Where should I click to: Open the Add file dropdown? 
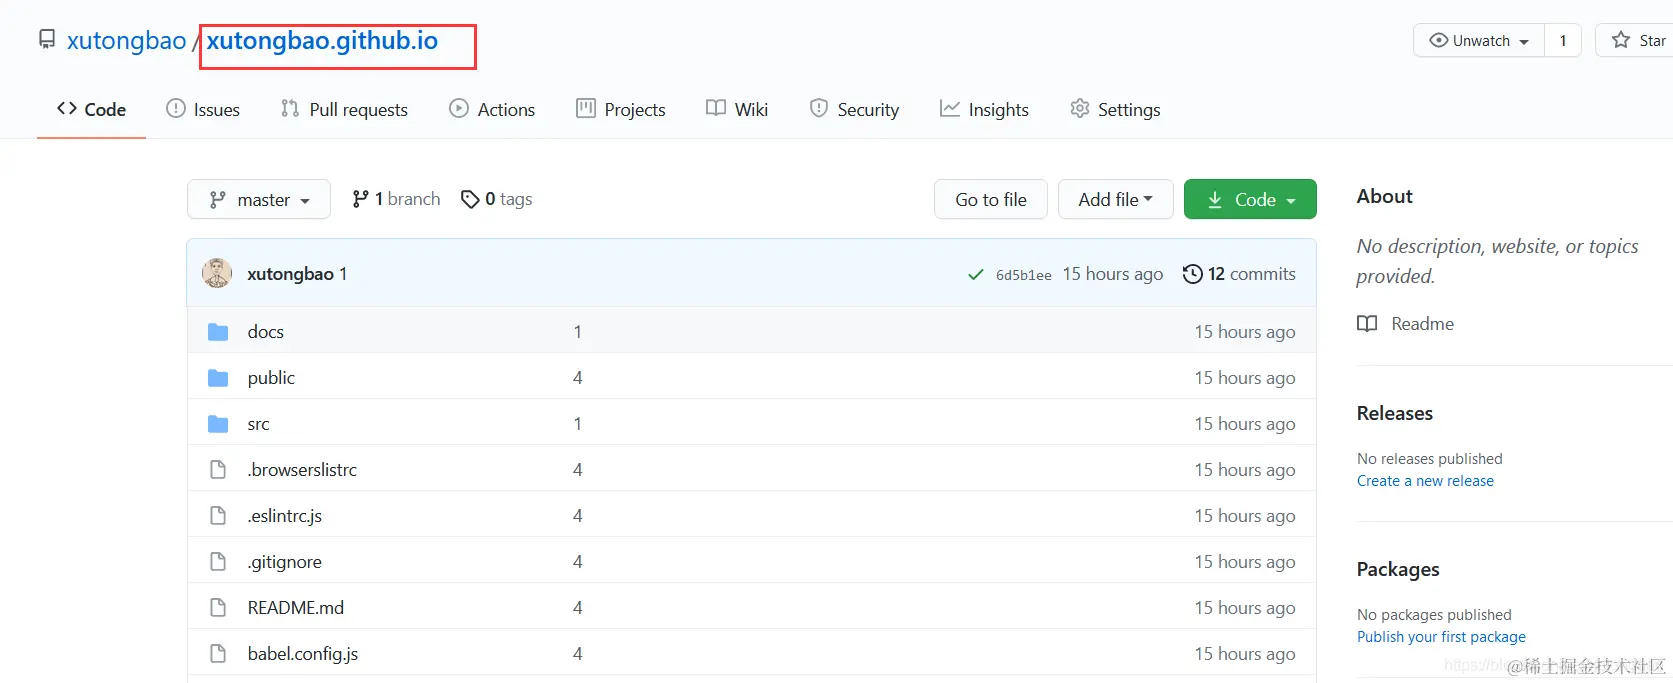click(1116, 199)
